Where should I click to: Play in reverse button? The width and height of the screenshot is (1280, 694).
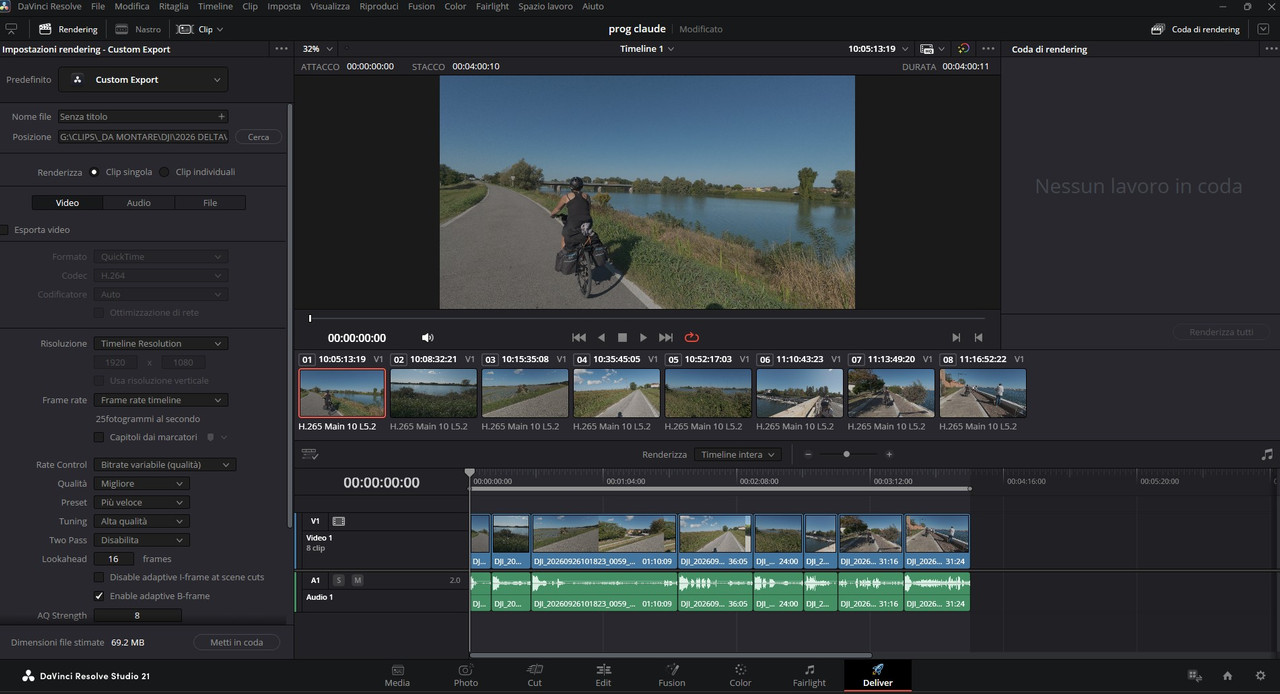click(x=601, y=338)
